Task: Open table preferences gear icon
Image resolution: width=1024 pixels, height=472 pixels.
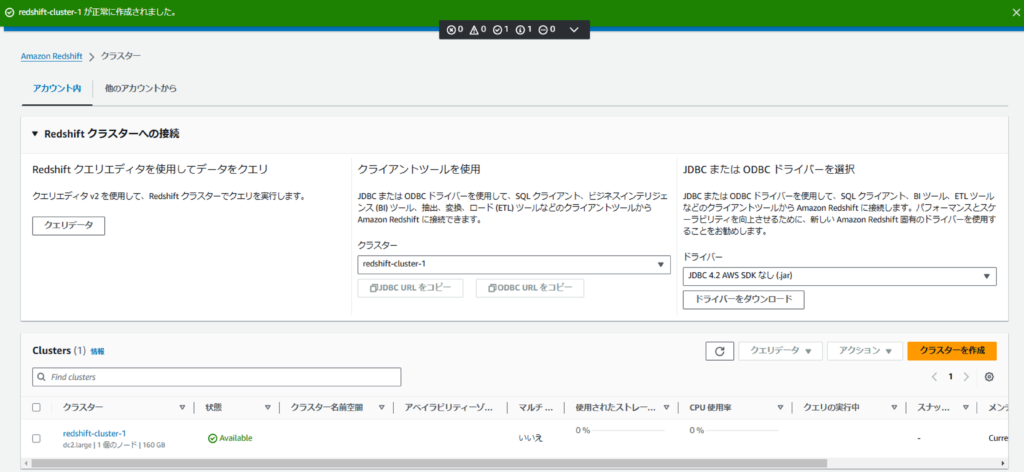Action: pyautogui.click(x=989, y=377)
